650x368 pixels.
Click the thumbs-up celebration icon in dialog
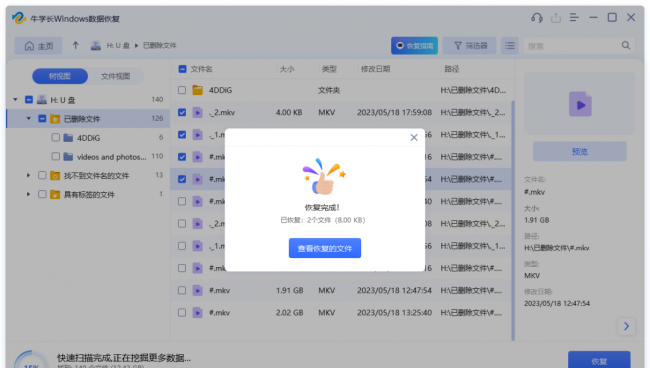324,177
